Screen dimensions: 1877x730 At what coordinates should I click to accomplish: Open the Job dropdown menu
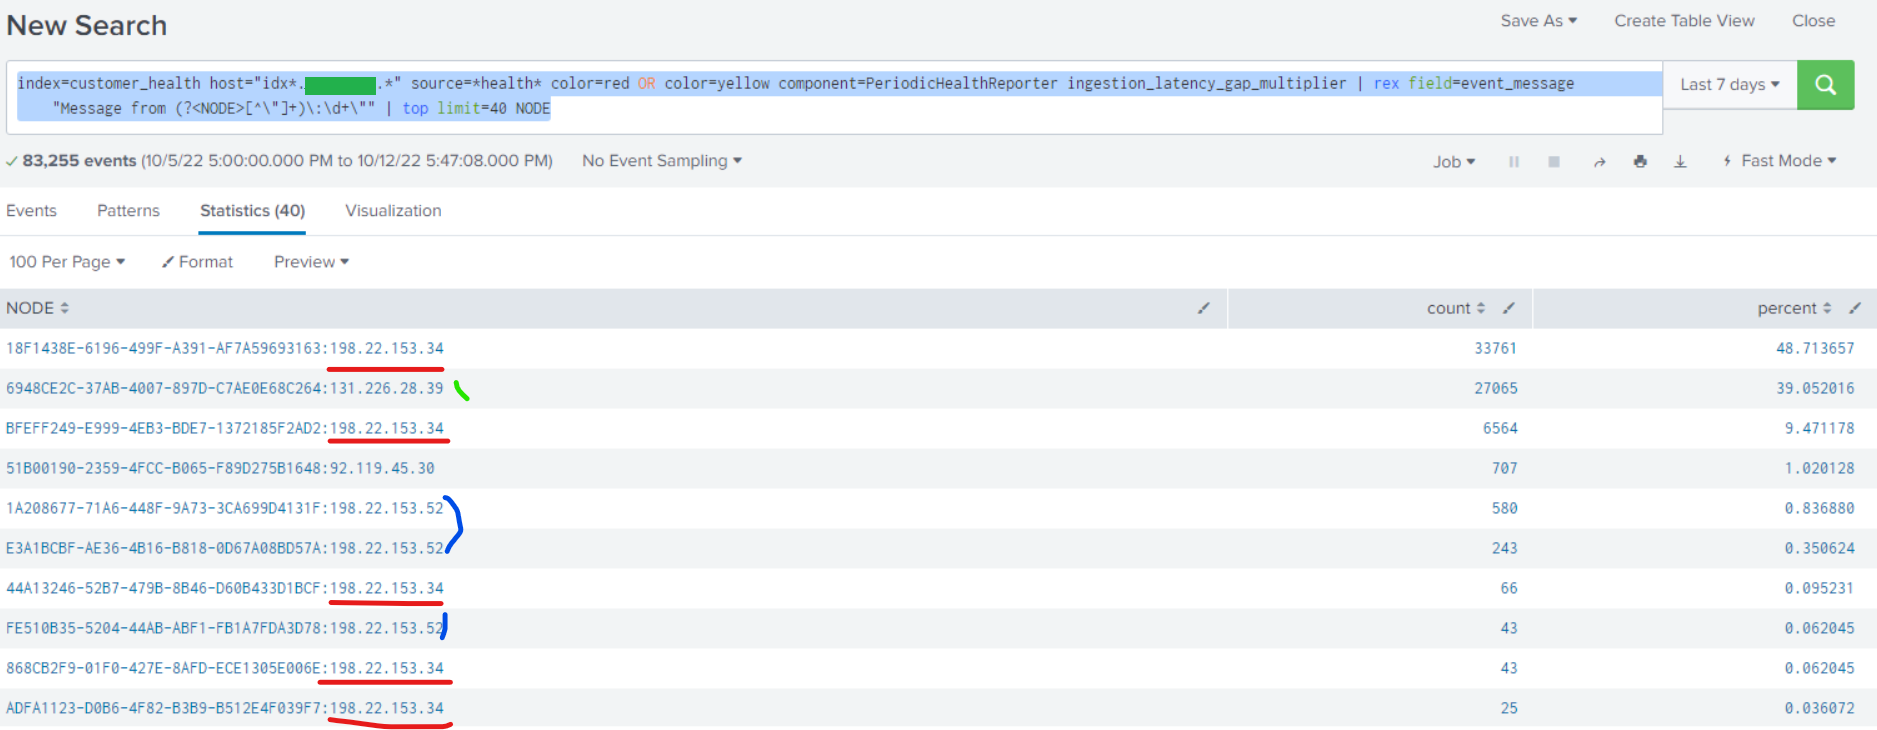(x=1453, y=162)
